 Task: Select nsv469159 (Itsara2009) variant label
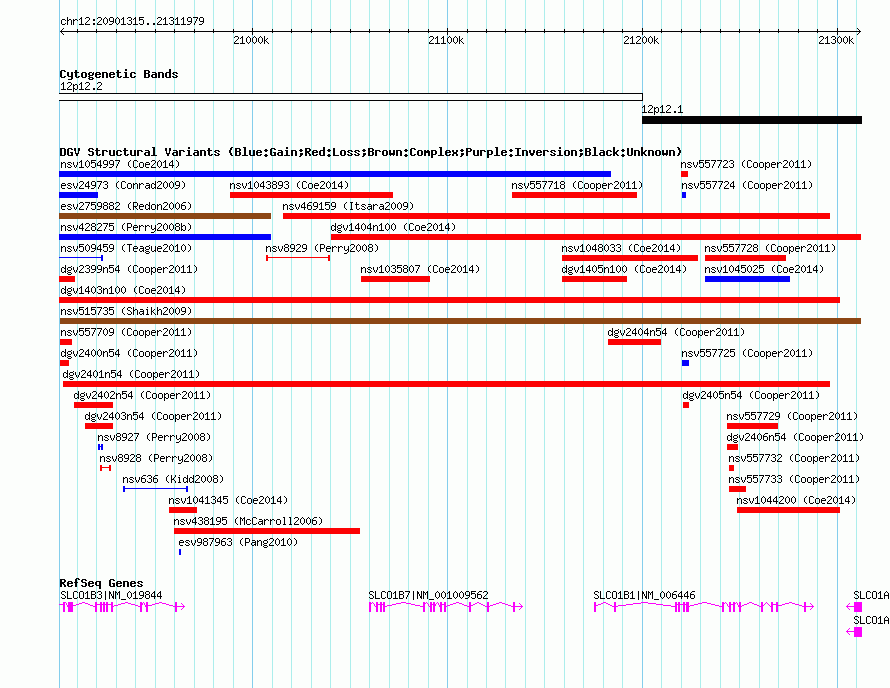pyautogui.click(x=348, y=206)
